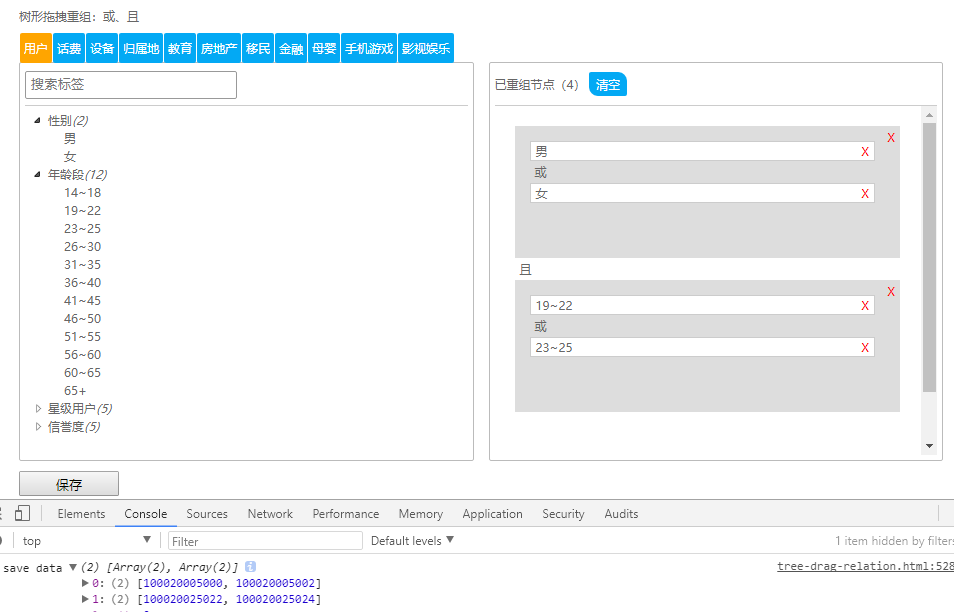Click the scrollbar up arrow
Image resolution: width=954 pixels, height=612 pixels.
coord(929,114)
